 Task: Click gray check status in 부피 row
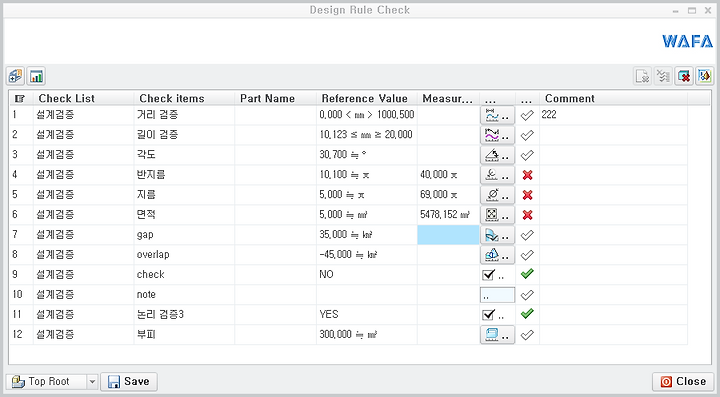[x=527, y=335]
